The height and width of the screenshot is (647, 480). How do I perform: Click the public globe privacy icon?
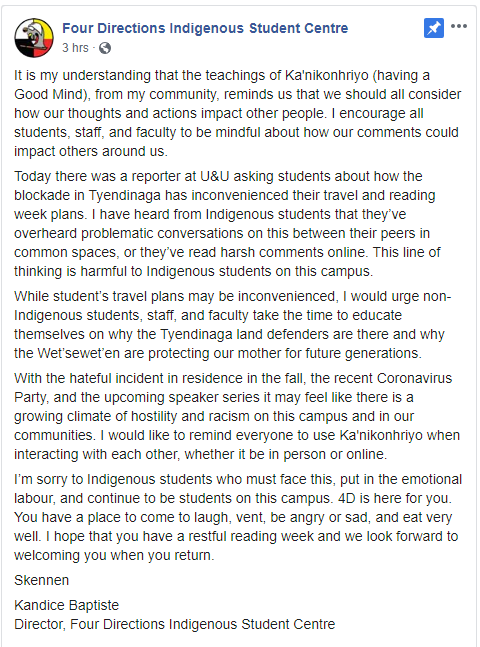point(105,48)
